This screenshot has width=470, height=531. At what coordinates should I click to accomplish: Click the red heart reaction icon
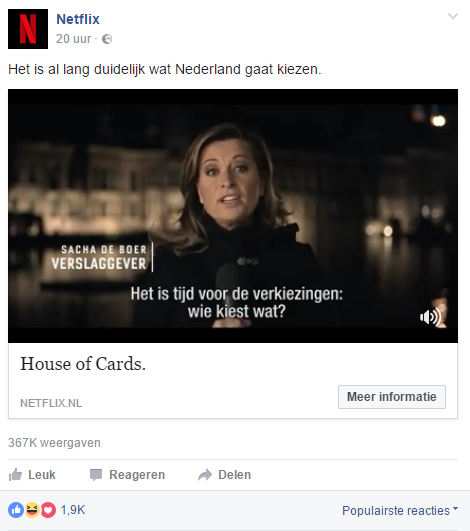[x=48, y=510]
